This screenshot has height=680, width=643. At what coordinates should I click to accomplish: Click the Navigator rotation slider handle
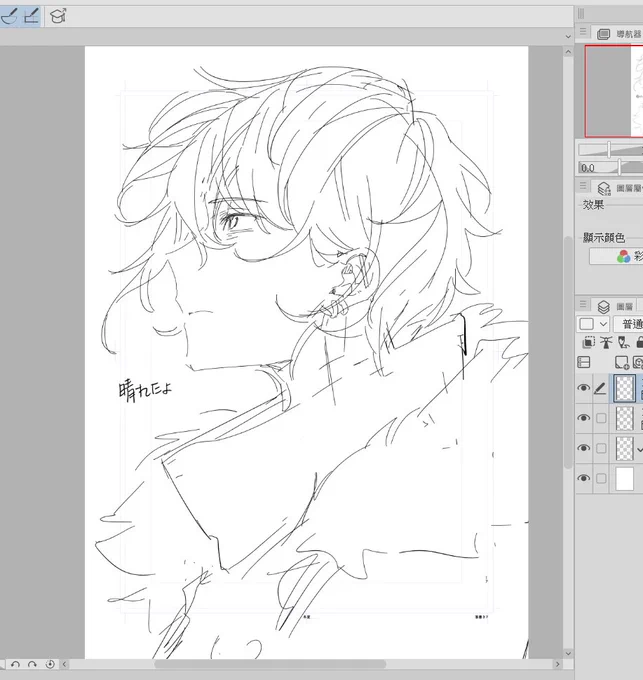[619, 167]
